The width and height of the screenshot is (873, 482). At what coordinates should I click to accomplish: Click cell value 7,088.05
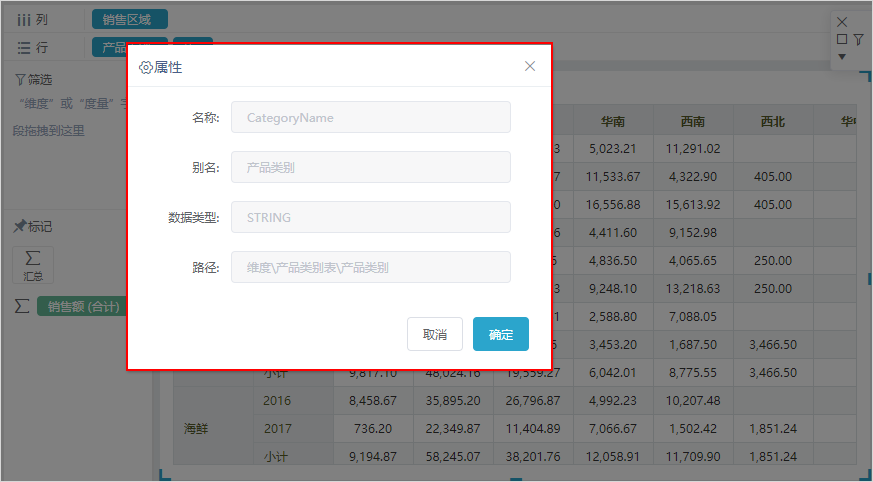693,316
